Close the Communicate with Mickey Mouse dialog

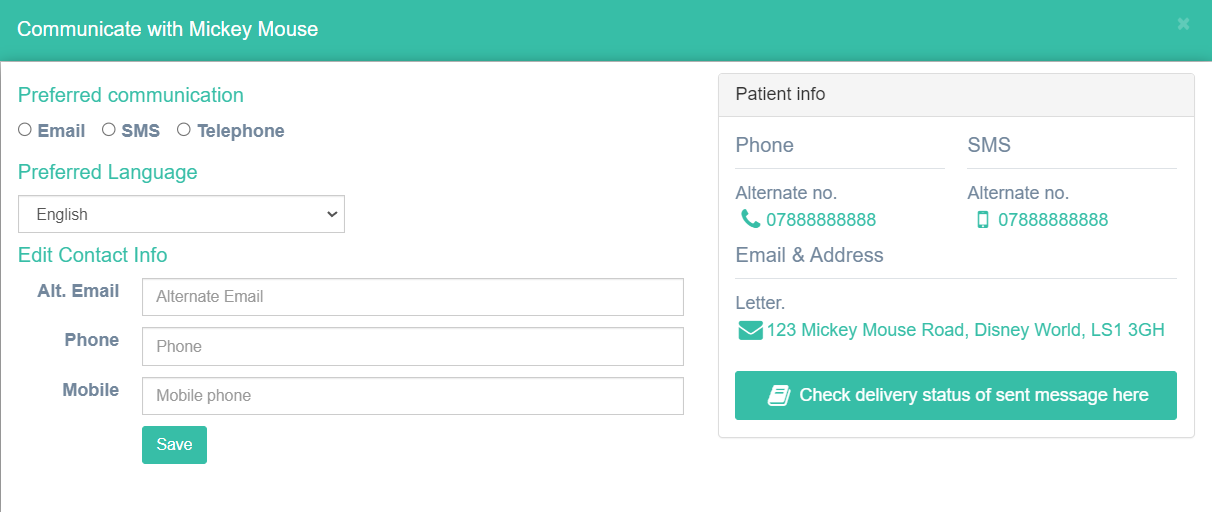tap(1183, 24)
